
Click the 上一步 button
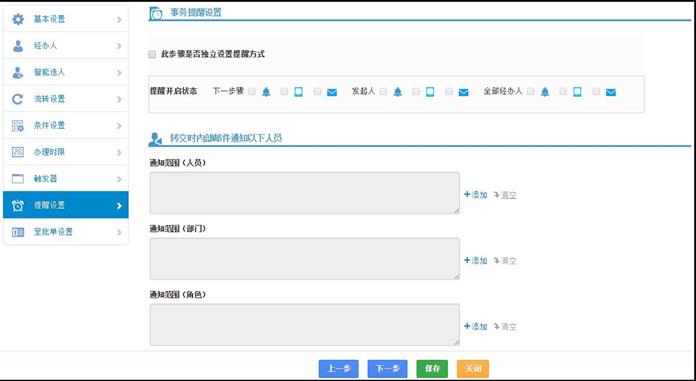point(339,369)
